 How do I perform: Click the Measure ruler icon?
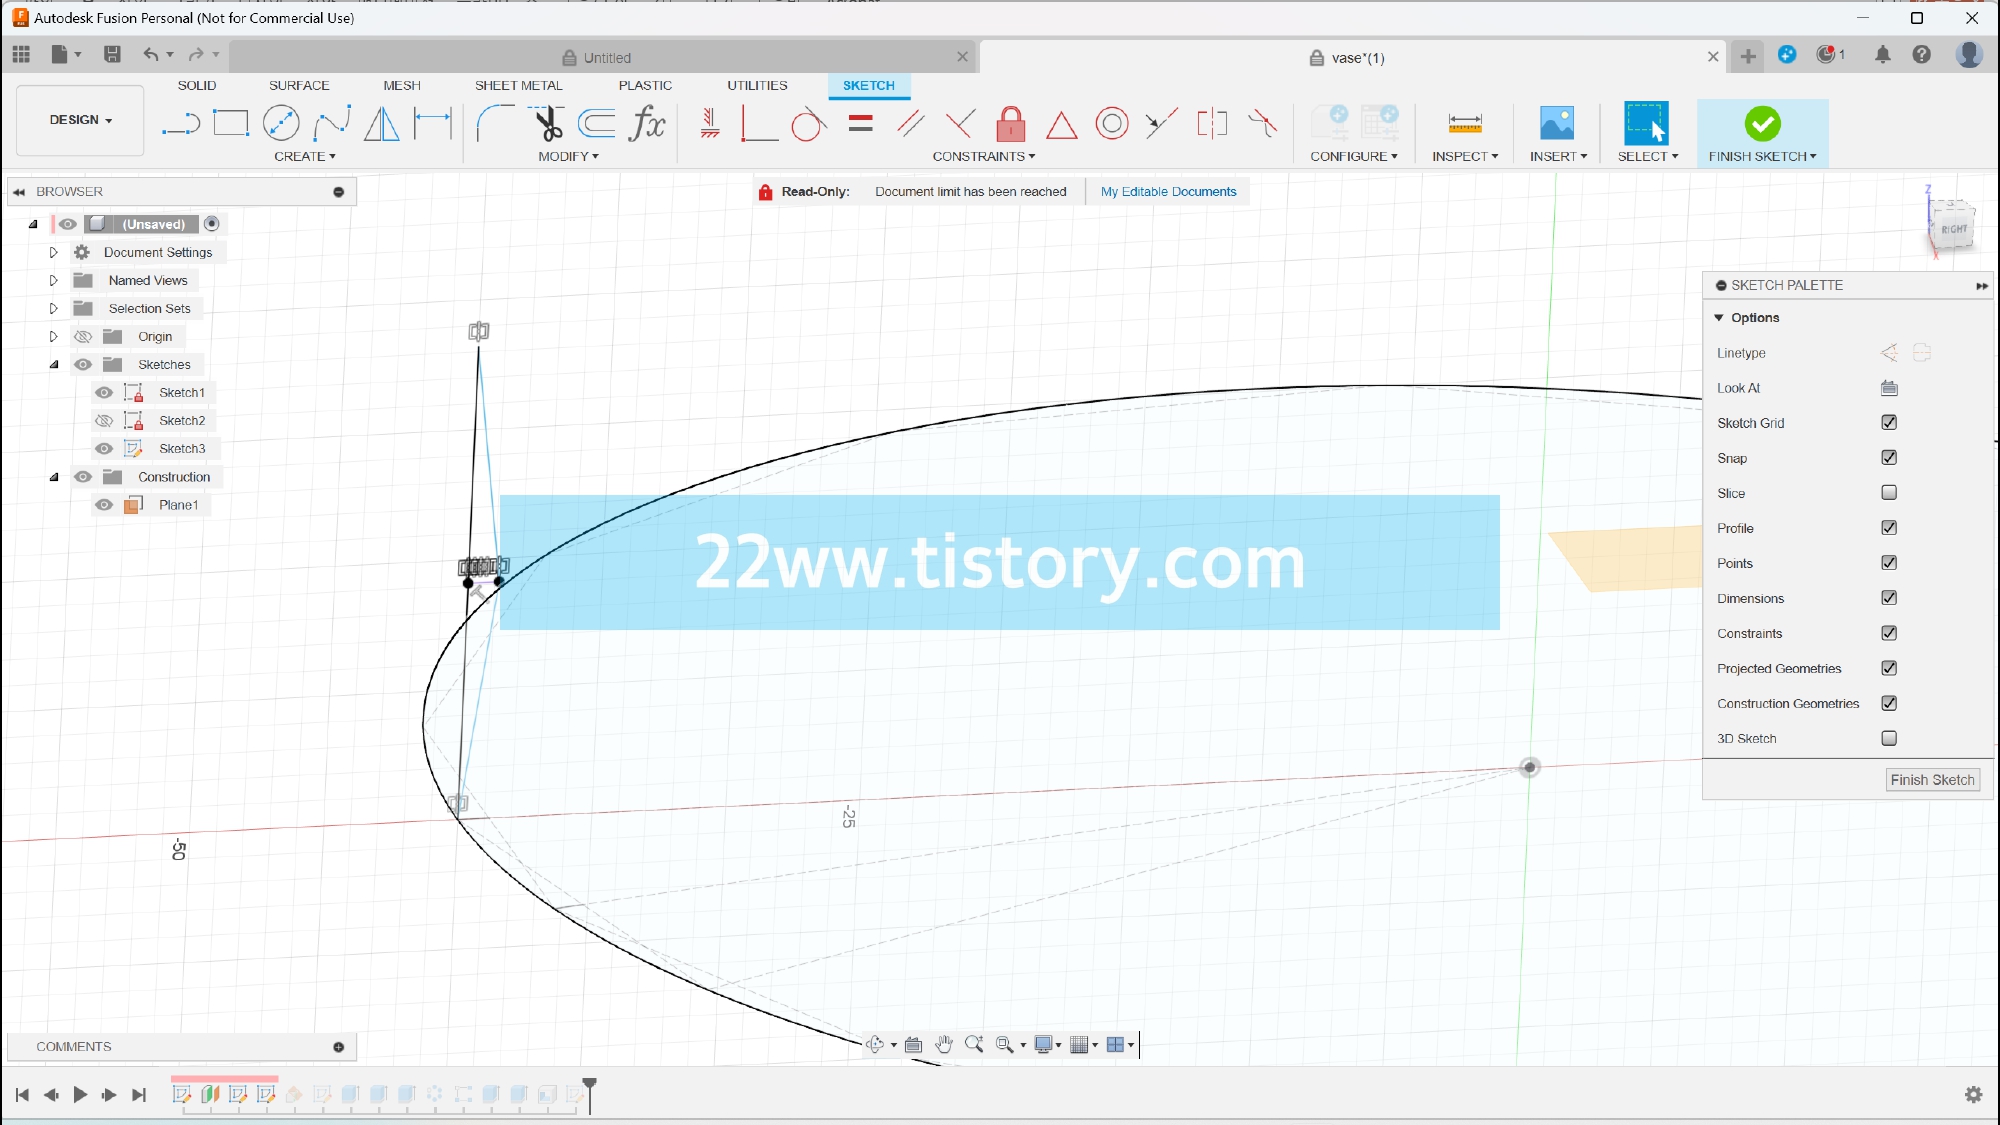coord(1464,123)
